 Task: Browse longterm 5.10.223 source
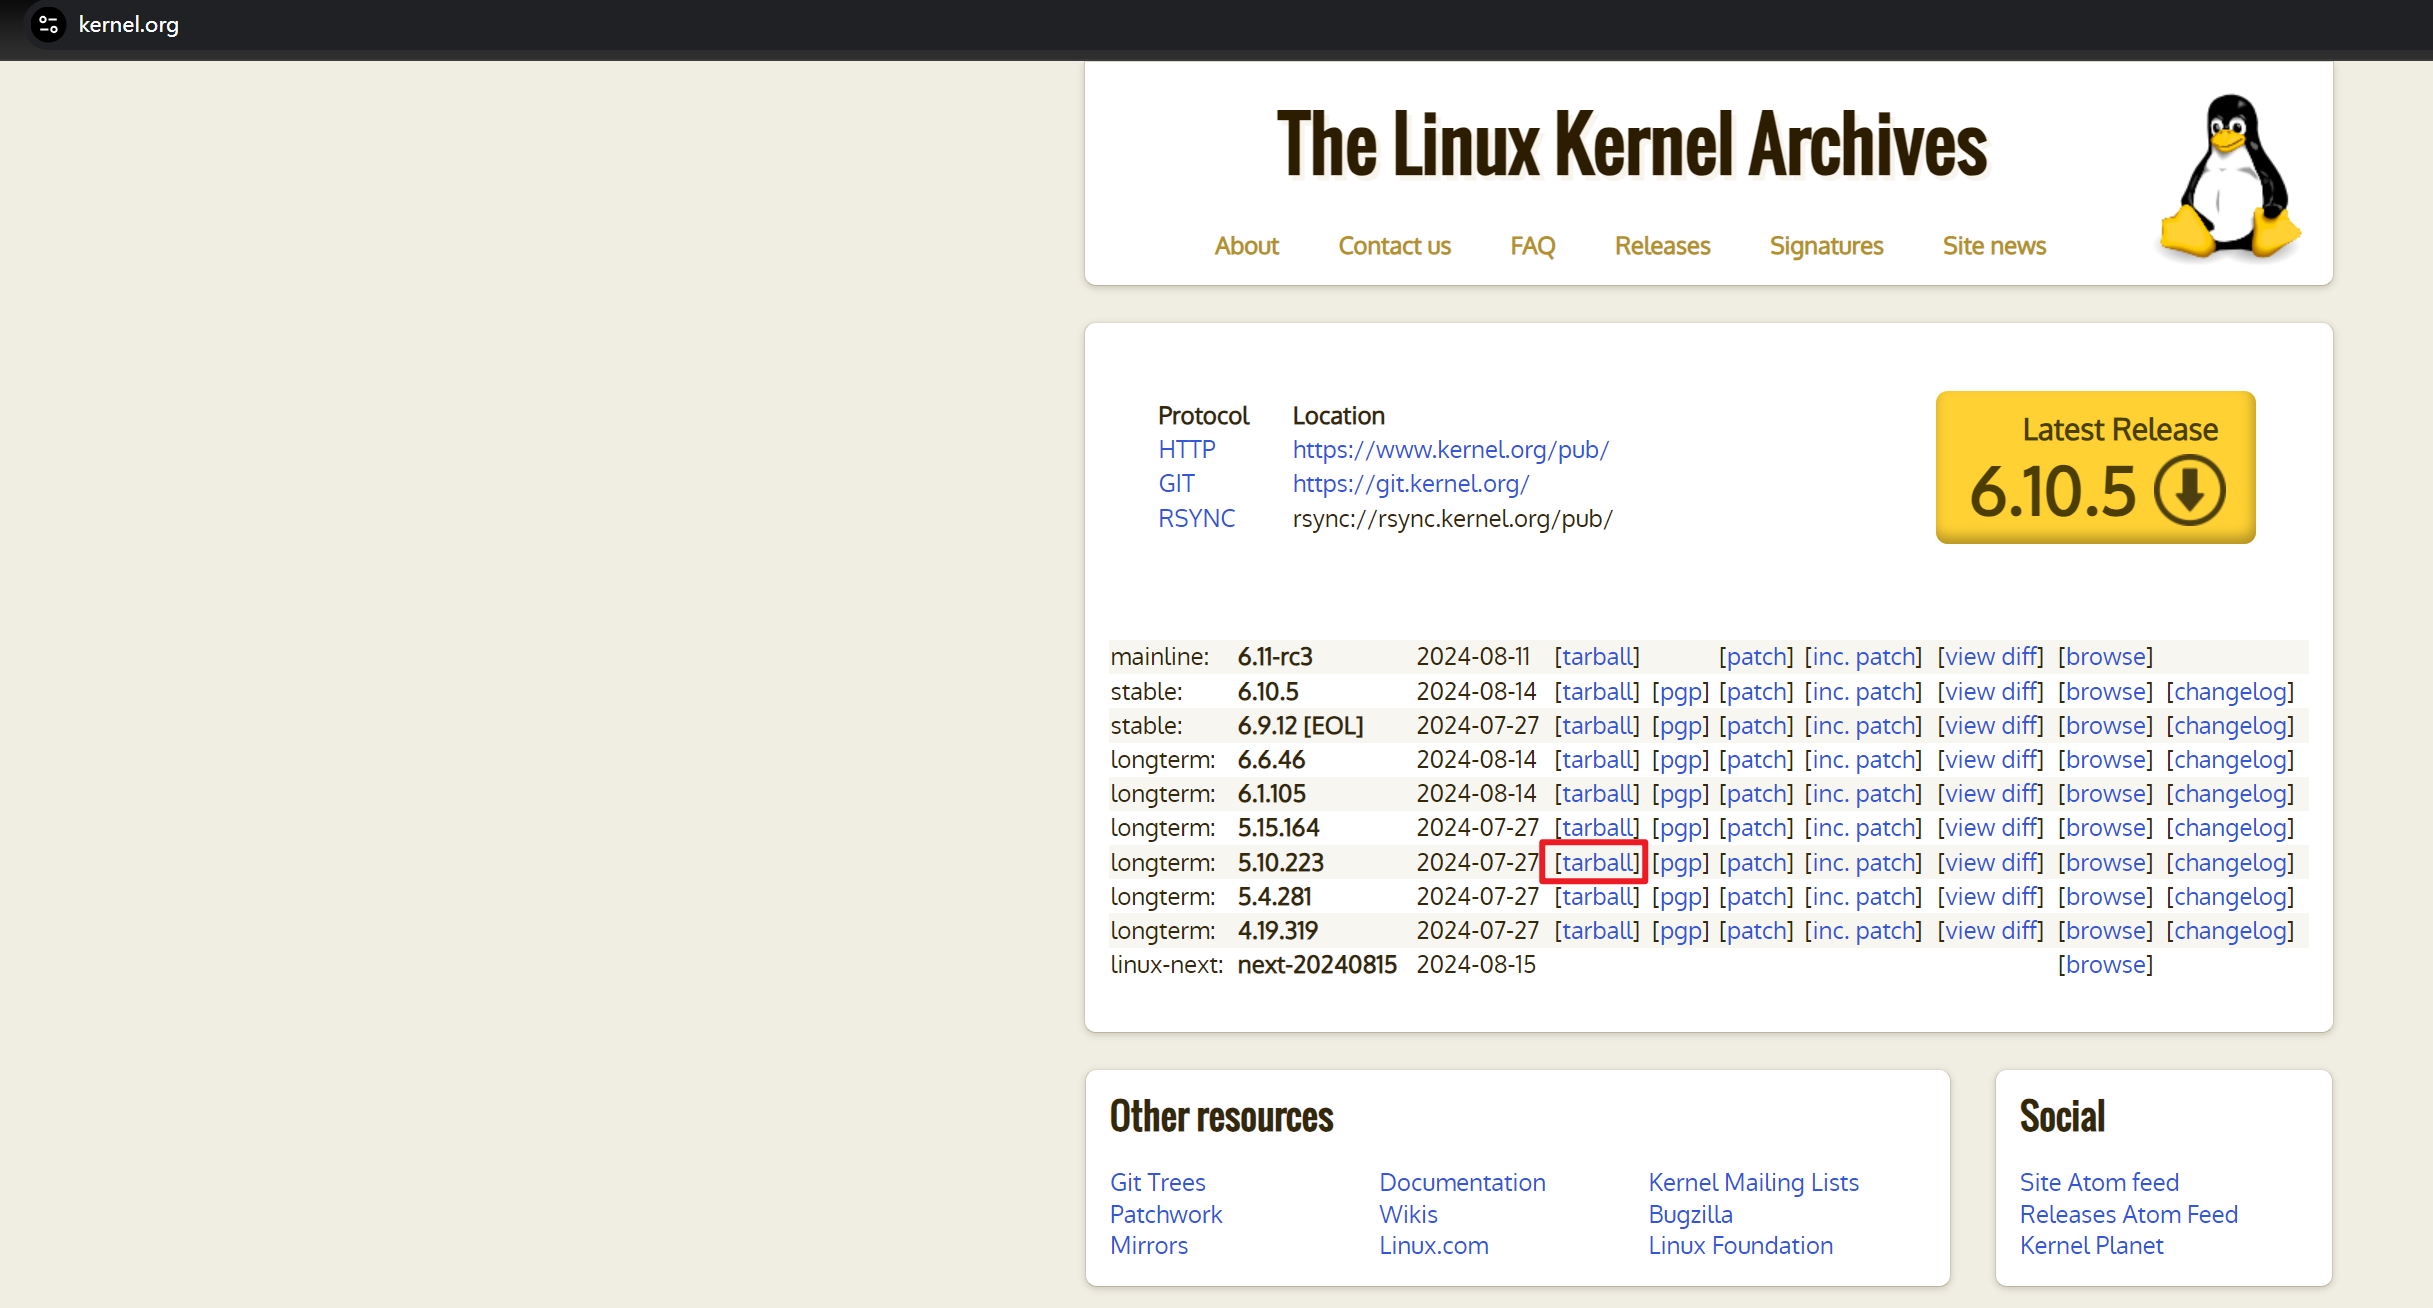2105,863
